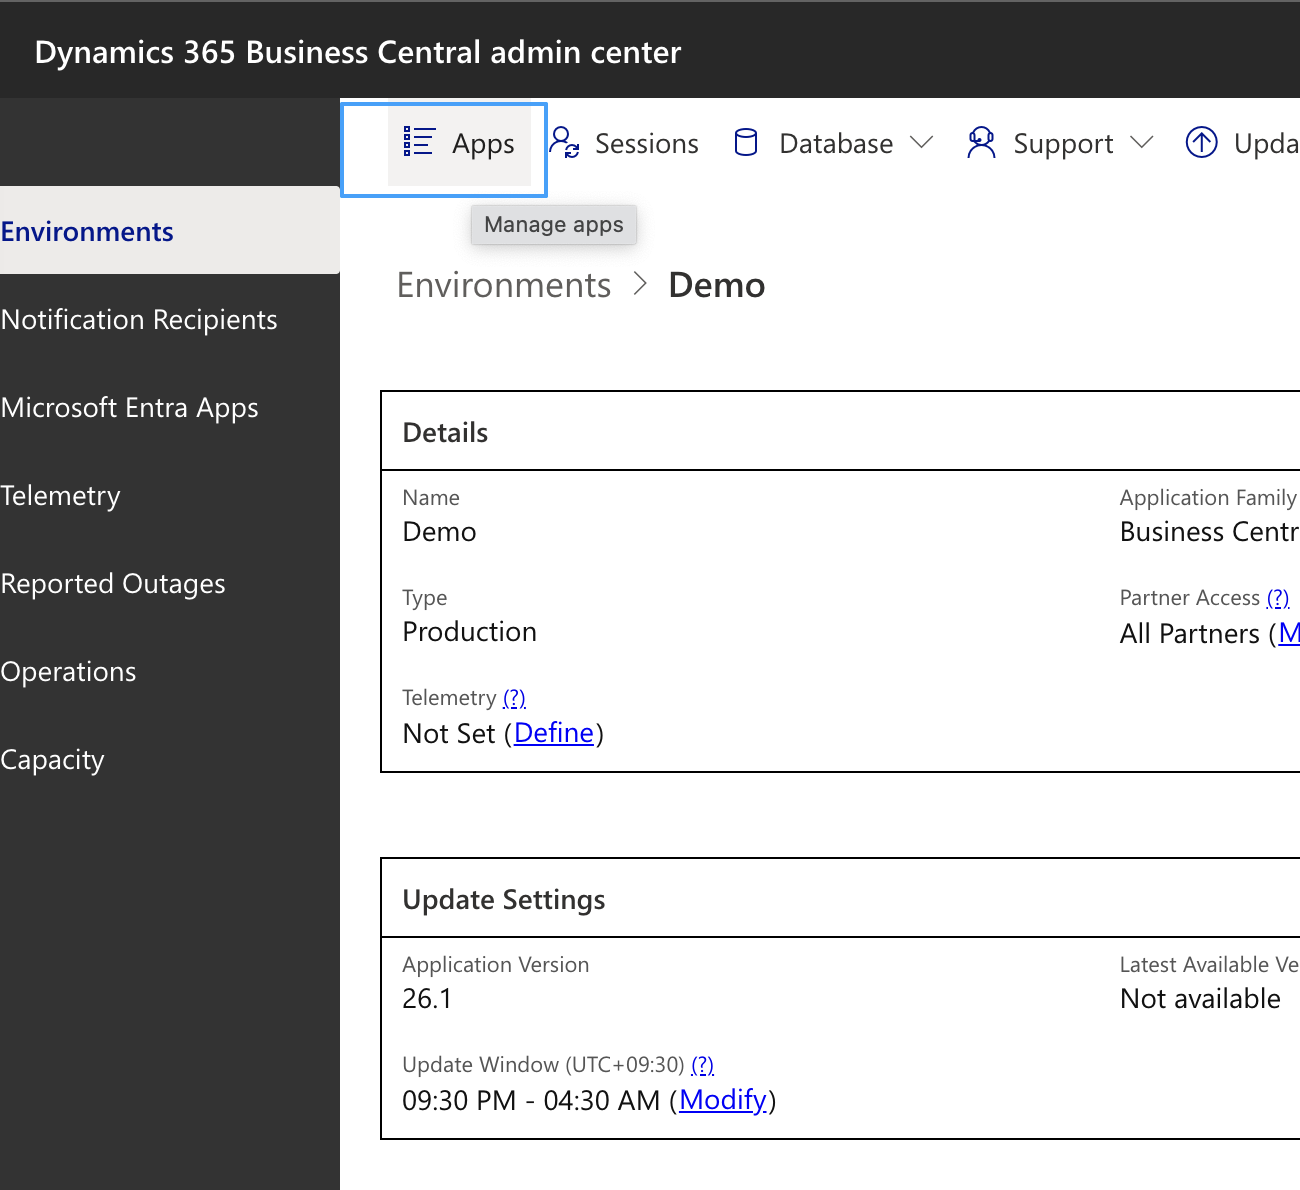
Task: Click Modify to change the update window
Action: [724, 1100]
